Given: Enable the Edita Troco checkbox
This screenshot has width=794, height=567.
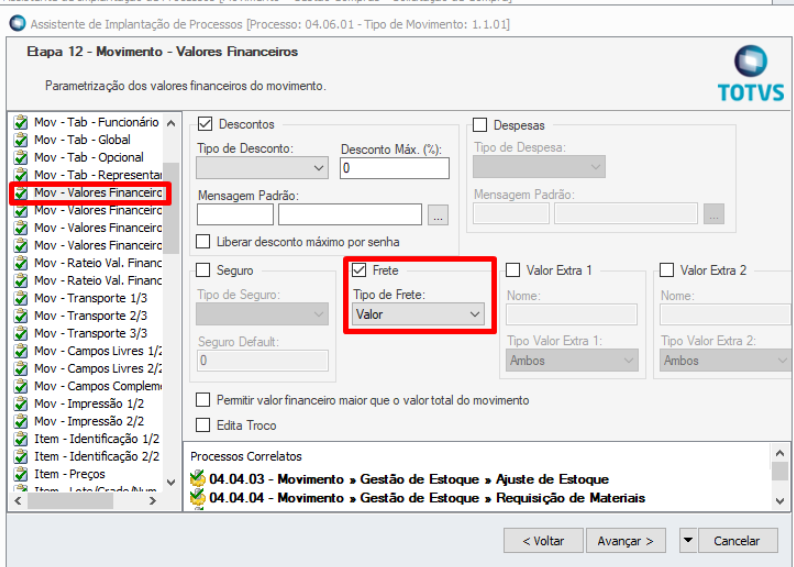Looking at the screenshot, I should [x=203, y=425].
